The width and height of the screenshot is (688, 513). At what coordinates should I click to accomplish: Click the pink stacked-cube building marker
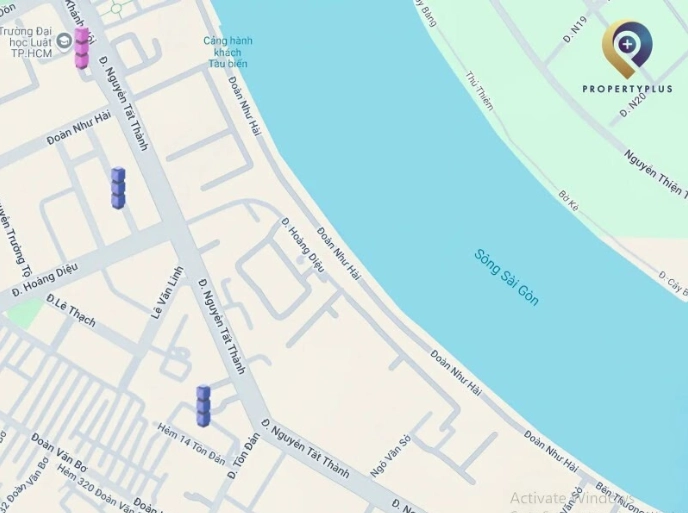click(82, 48)
